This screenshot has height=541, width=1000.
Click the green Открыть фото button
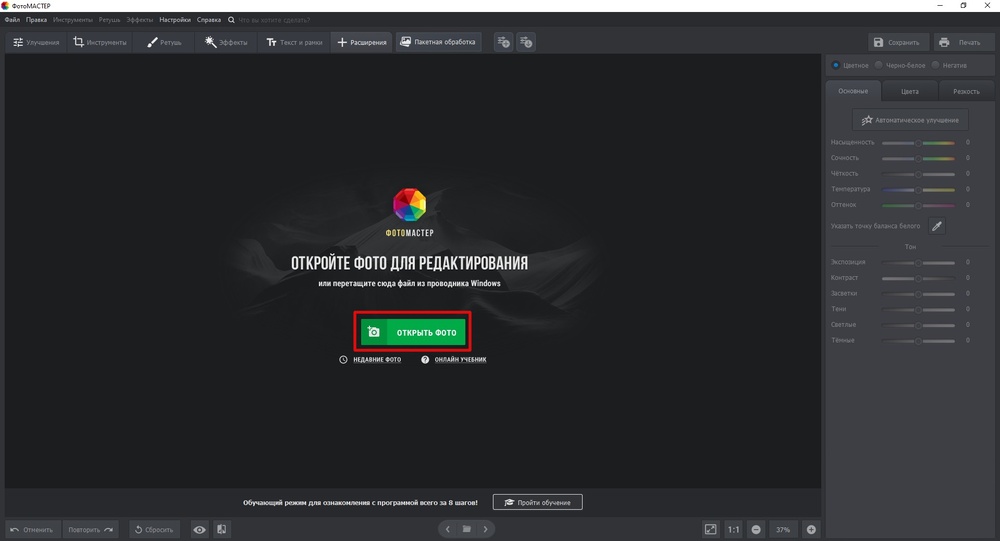tap(414, 332)
